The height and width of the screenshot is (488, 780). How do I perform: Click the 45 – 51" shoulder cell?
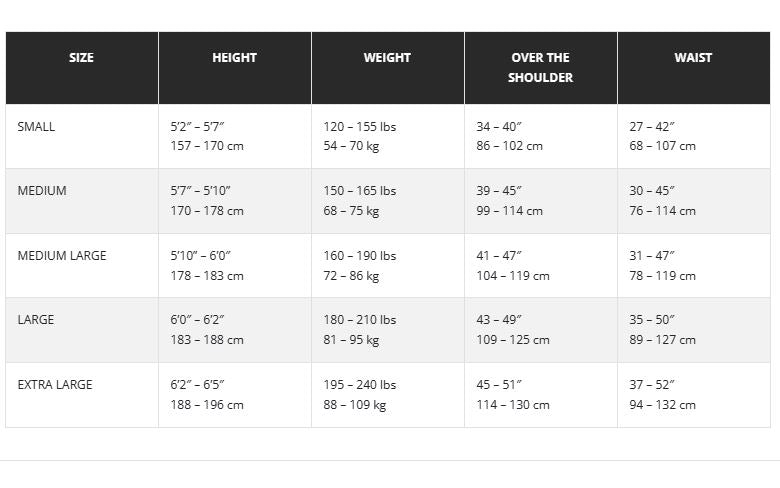pyautogui.click(x=499, y=385)
